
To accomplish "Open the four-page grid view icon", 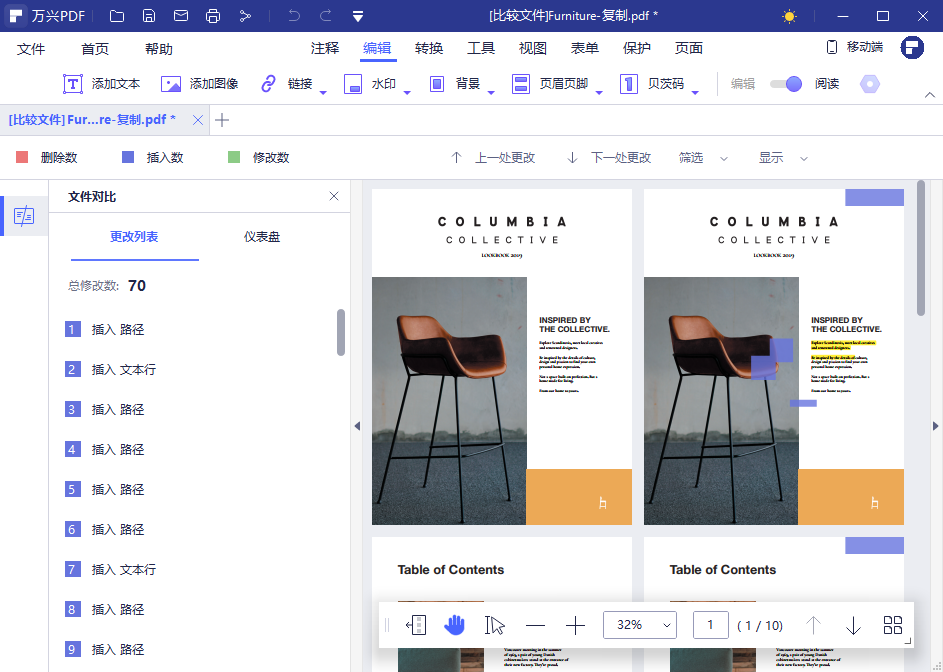I will point(892,624).
